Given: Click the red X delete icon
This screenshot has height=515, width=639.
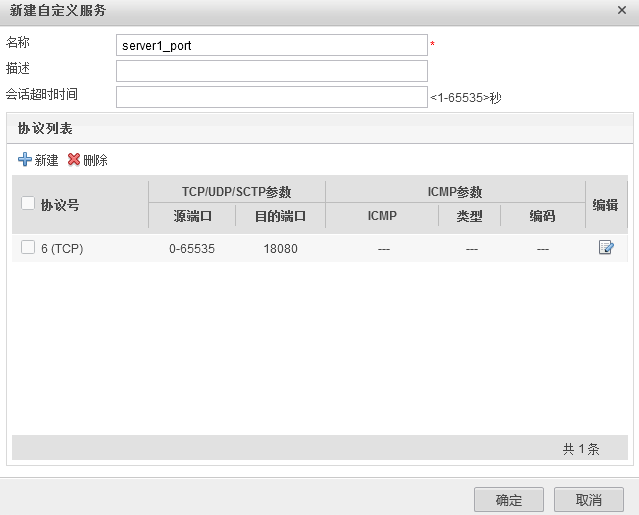Looking at the screenshot, I should pos(74,160).
